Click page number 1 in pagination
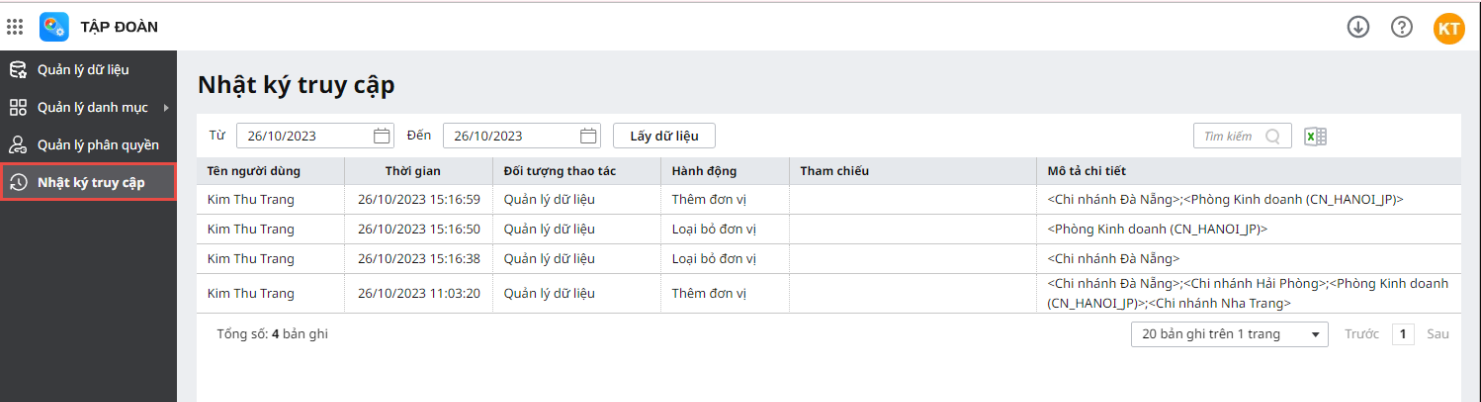 coord(1403,334)
